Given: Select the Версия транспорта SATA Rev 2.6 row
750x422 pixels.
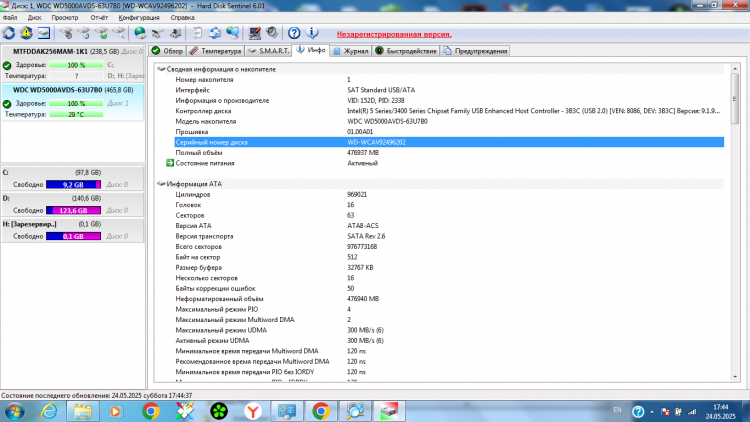Looking at the screenshot, I should click(x=449, y=236).
